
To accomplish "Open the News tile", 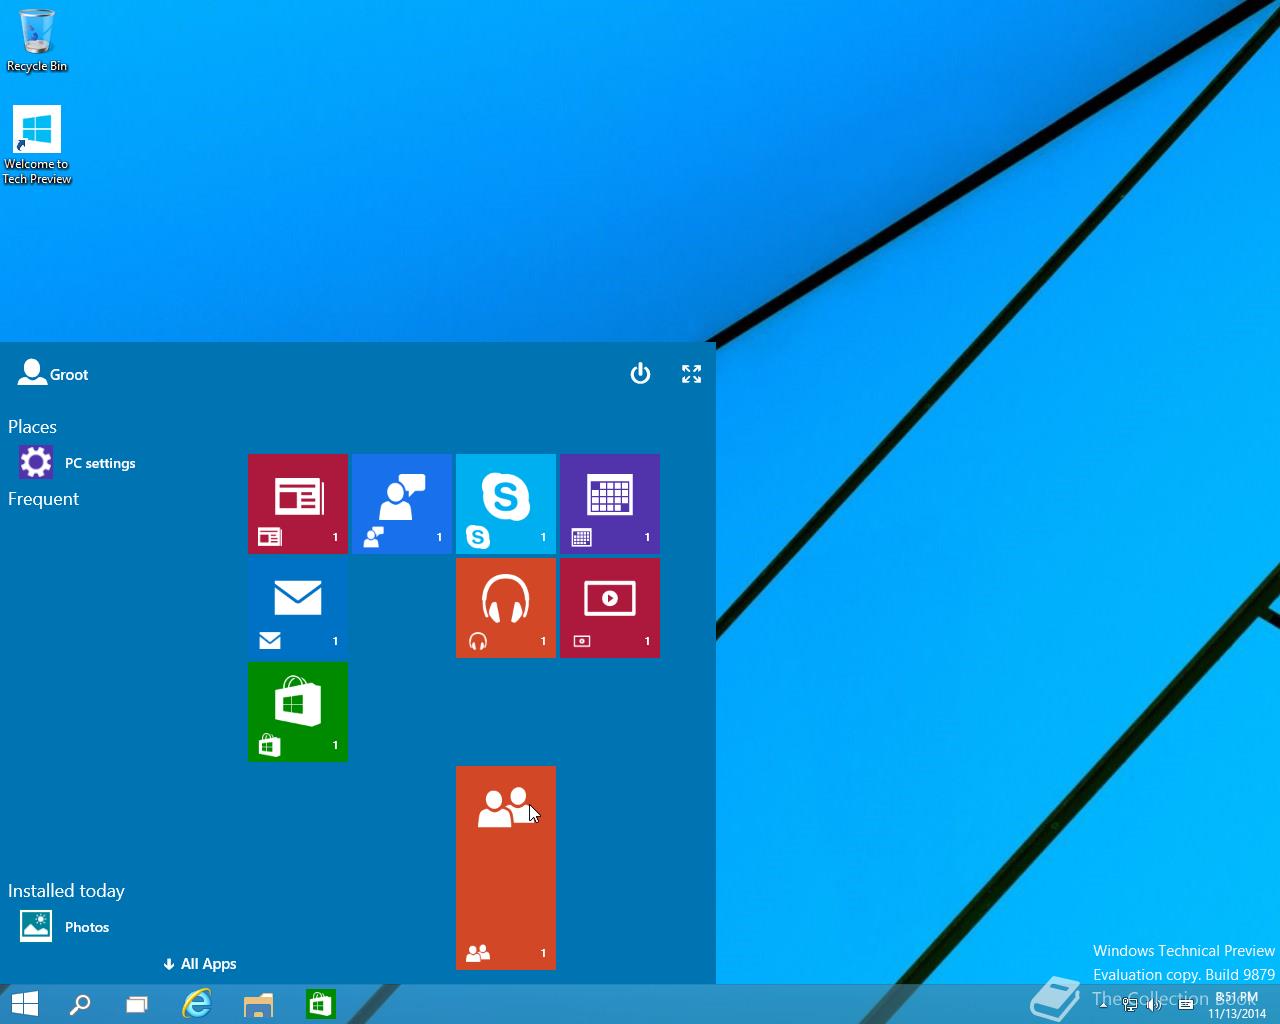I will [x=298, y=503].
